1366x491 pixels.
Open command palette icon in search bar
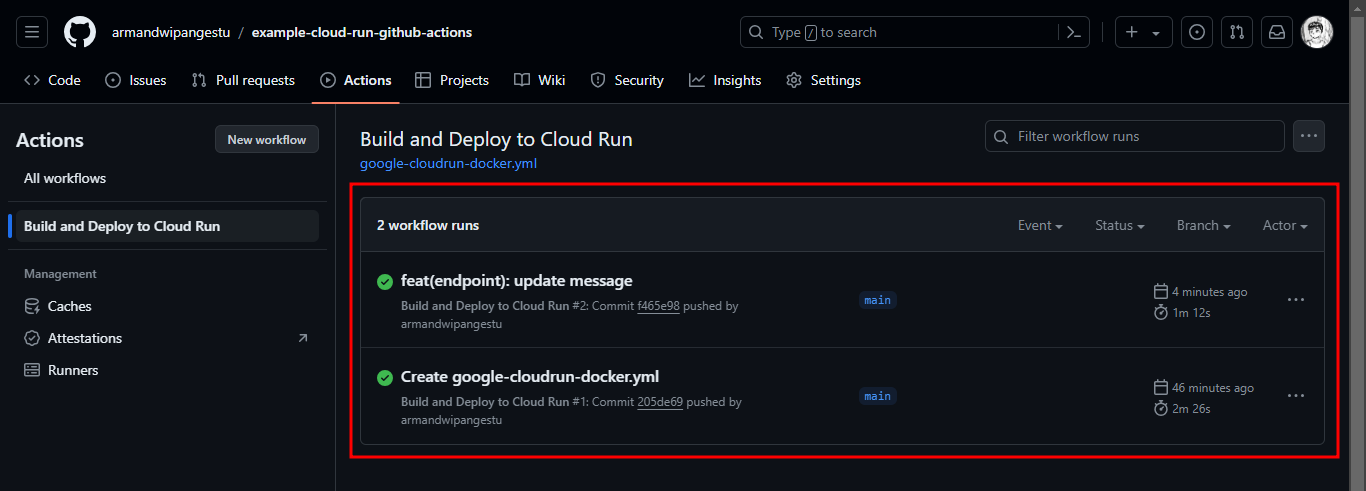1073,32
